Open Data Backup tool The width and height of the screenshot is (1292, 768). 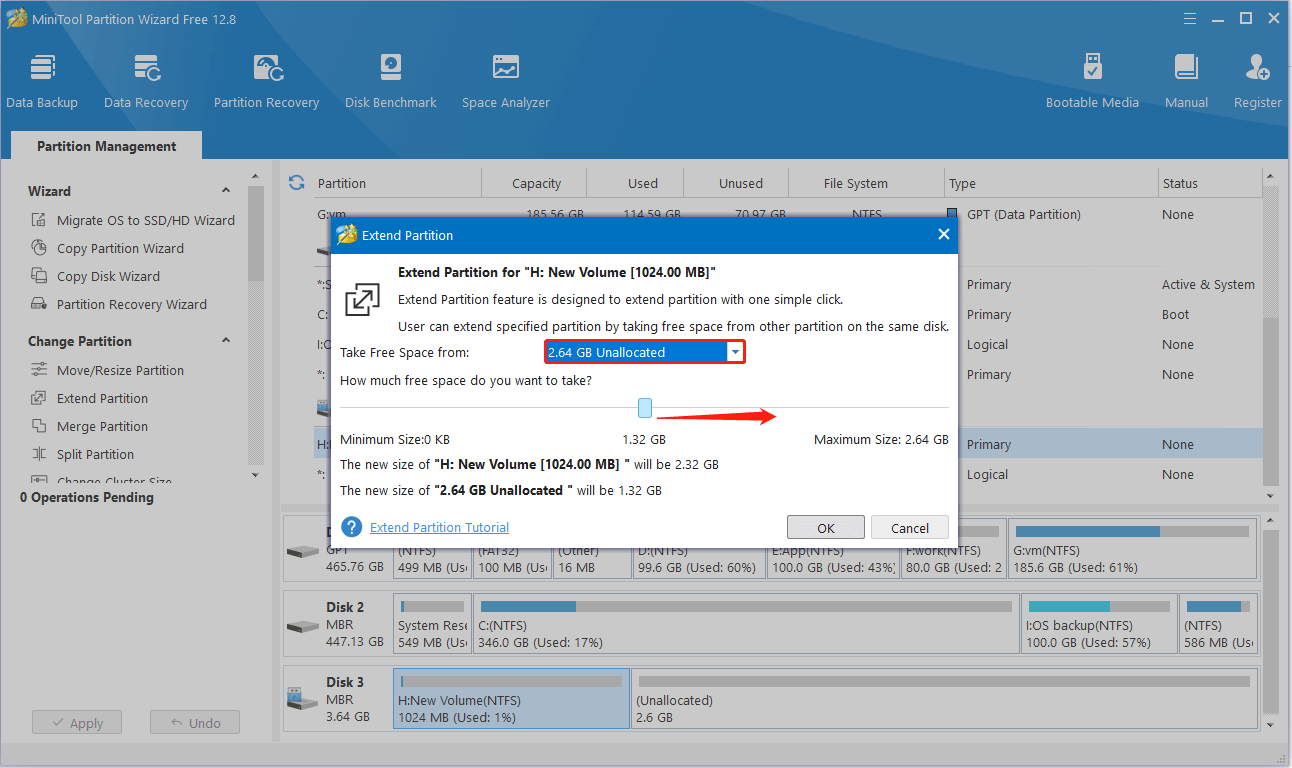click(x=42, y=82)
